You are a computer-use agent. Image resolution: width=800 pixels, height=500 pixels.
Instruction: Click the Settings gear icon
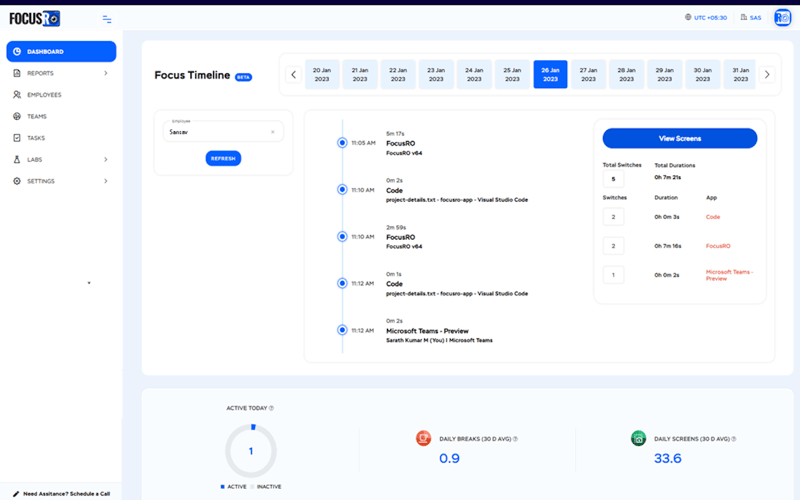(x=17, y=181)
